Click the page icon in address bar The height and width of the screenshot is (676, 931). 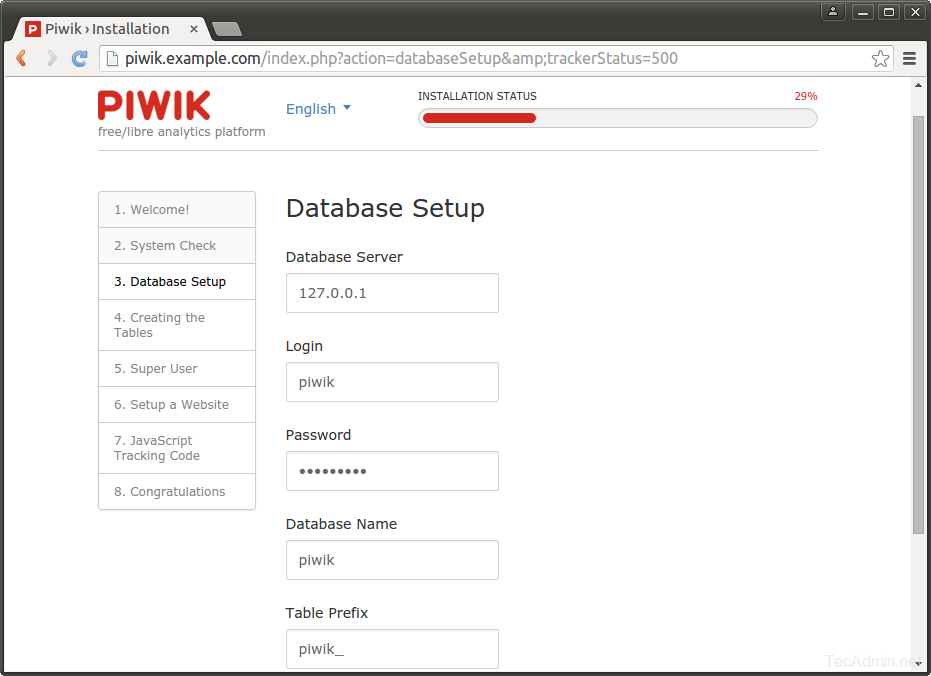113,59
